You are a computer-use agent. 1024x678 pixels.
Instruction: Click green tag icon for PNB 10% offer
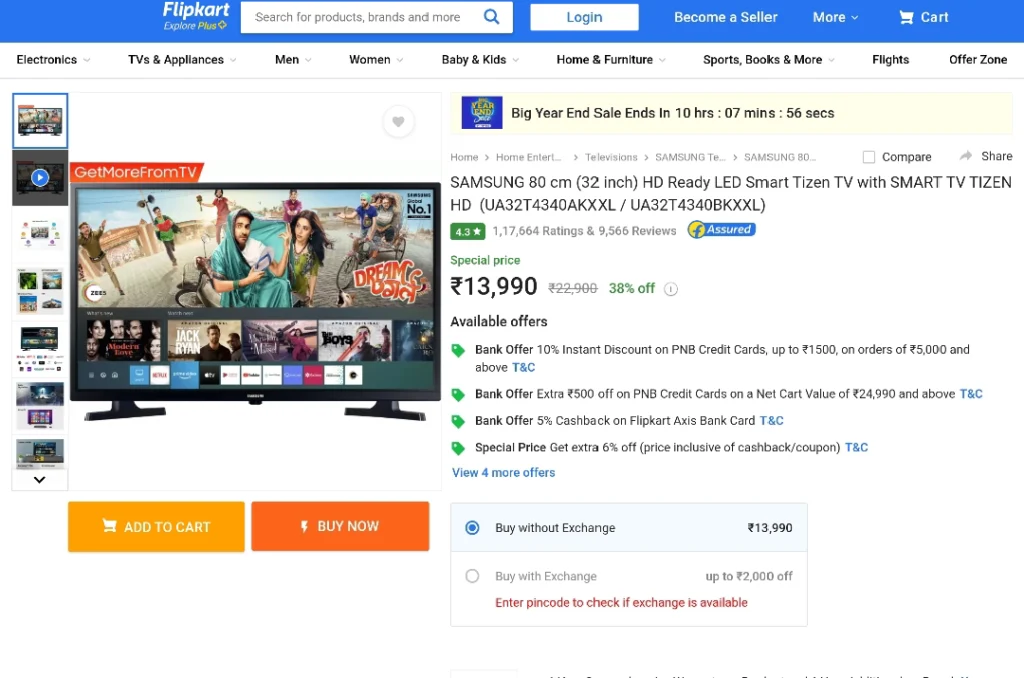click(458, 351)
